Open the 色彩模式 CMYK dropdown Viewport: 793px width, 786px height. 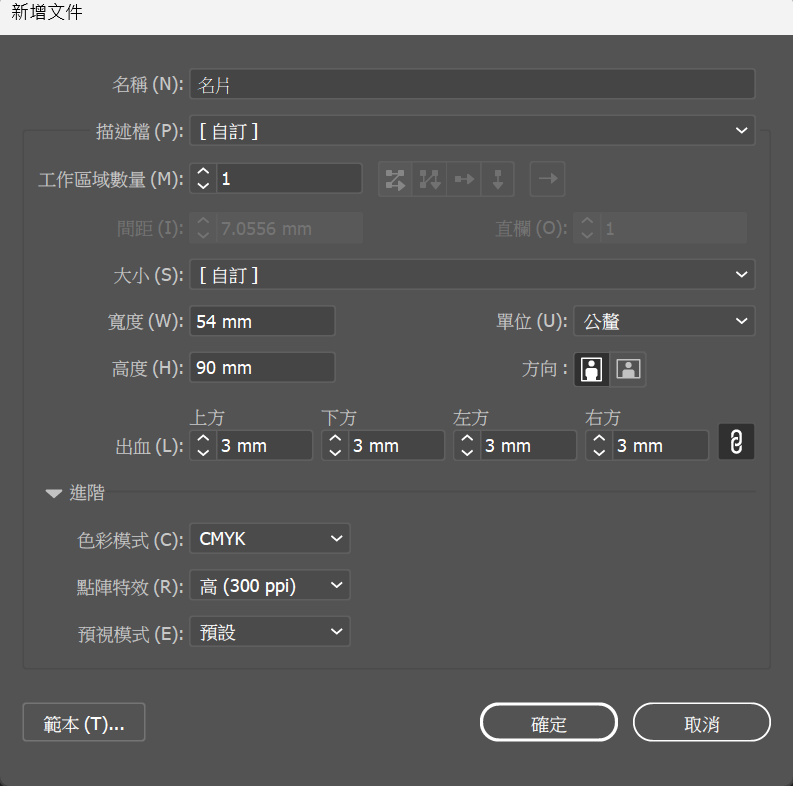(x=270, y=539)
